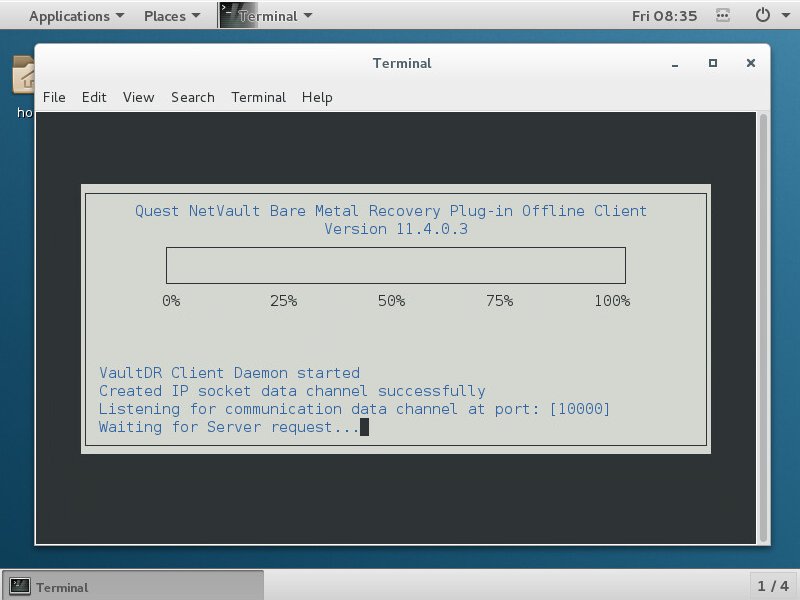This screenshot has height=600, width=800.
Task: Click the 'Listening for communication data channel' line
Action: (x=354, y=409)
